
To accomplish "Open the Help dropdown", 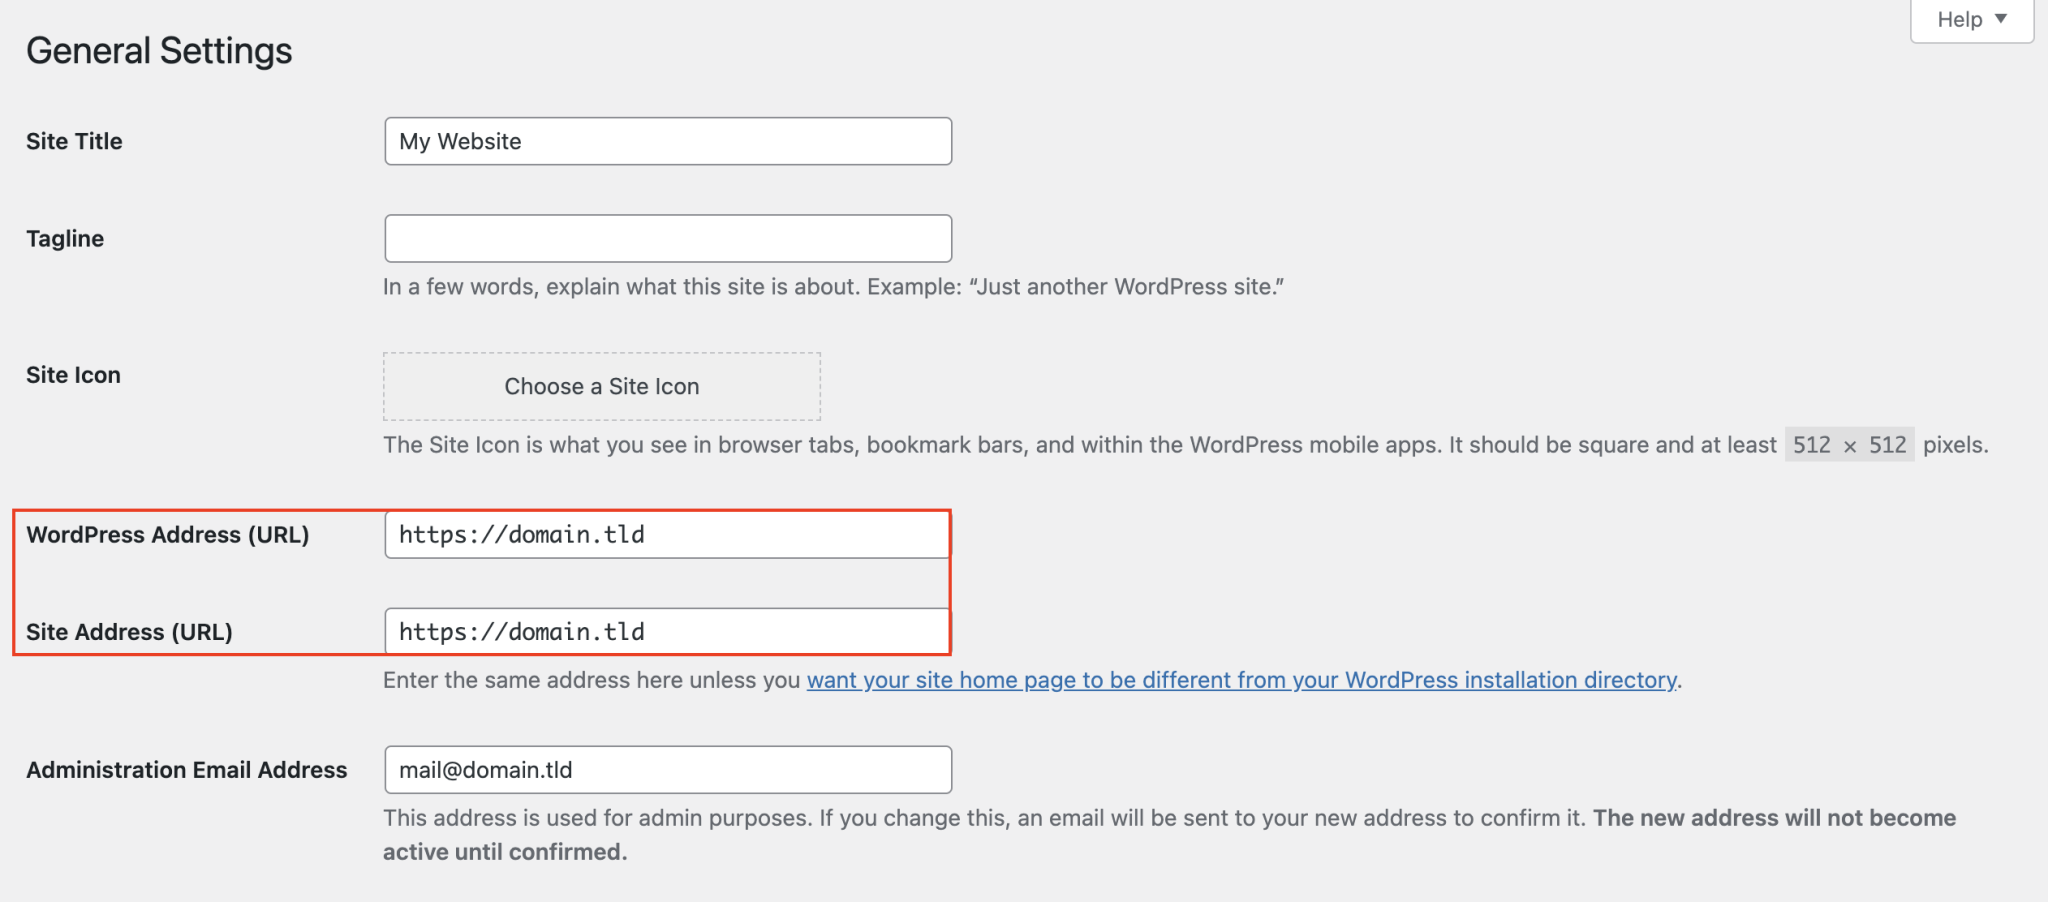I will [x=1970, y=18].
